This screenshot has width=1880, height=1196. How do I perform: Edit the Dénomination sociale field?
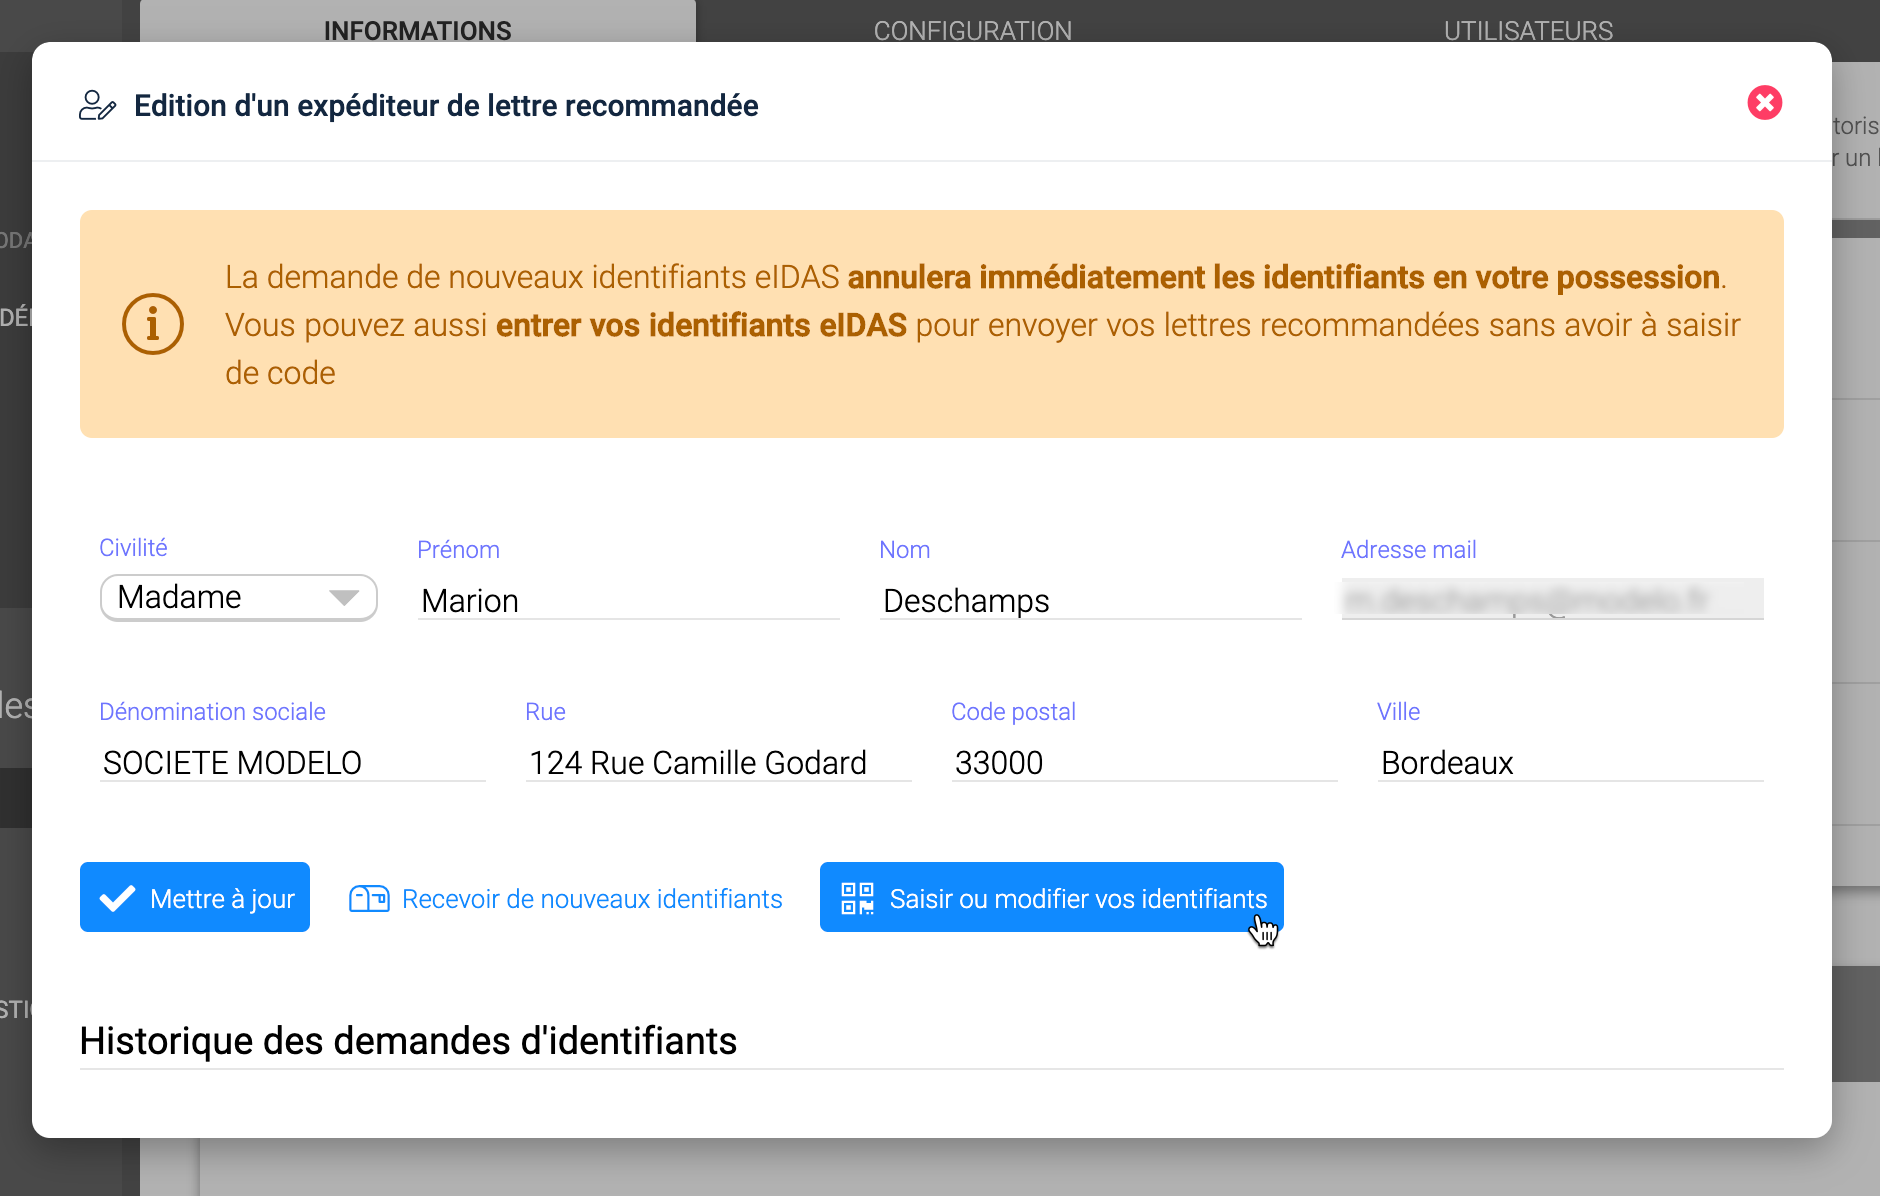tap(292, 763)
